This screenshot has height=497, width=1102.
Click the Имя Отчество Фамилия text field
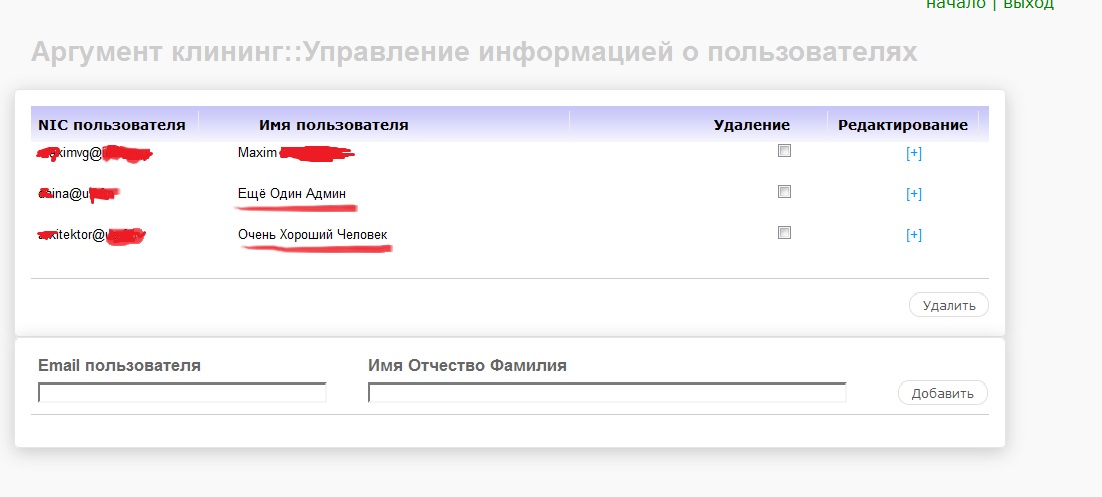(607, 393)
